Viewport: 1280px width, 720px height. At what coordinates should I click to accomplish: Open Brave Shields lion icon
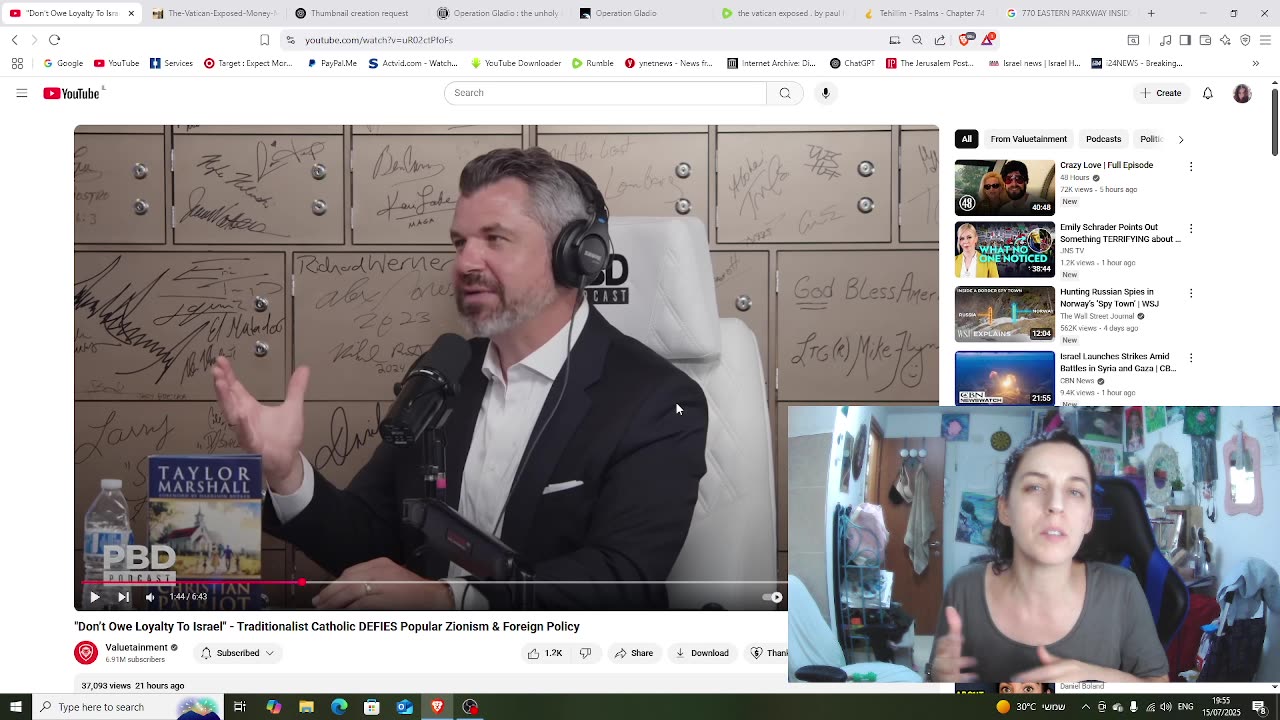964,40
